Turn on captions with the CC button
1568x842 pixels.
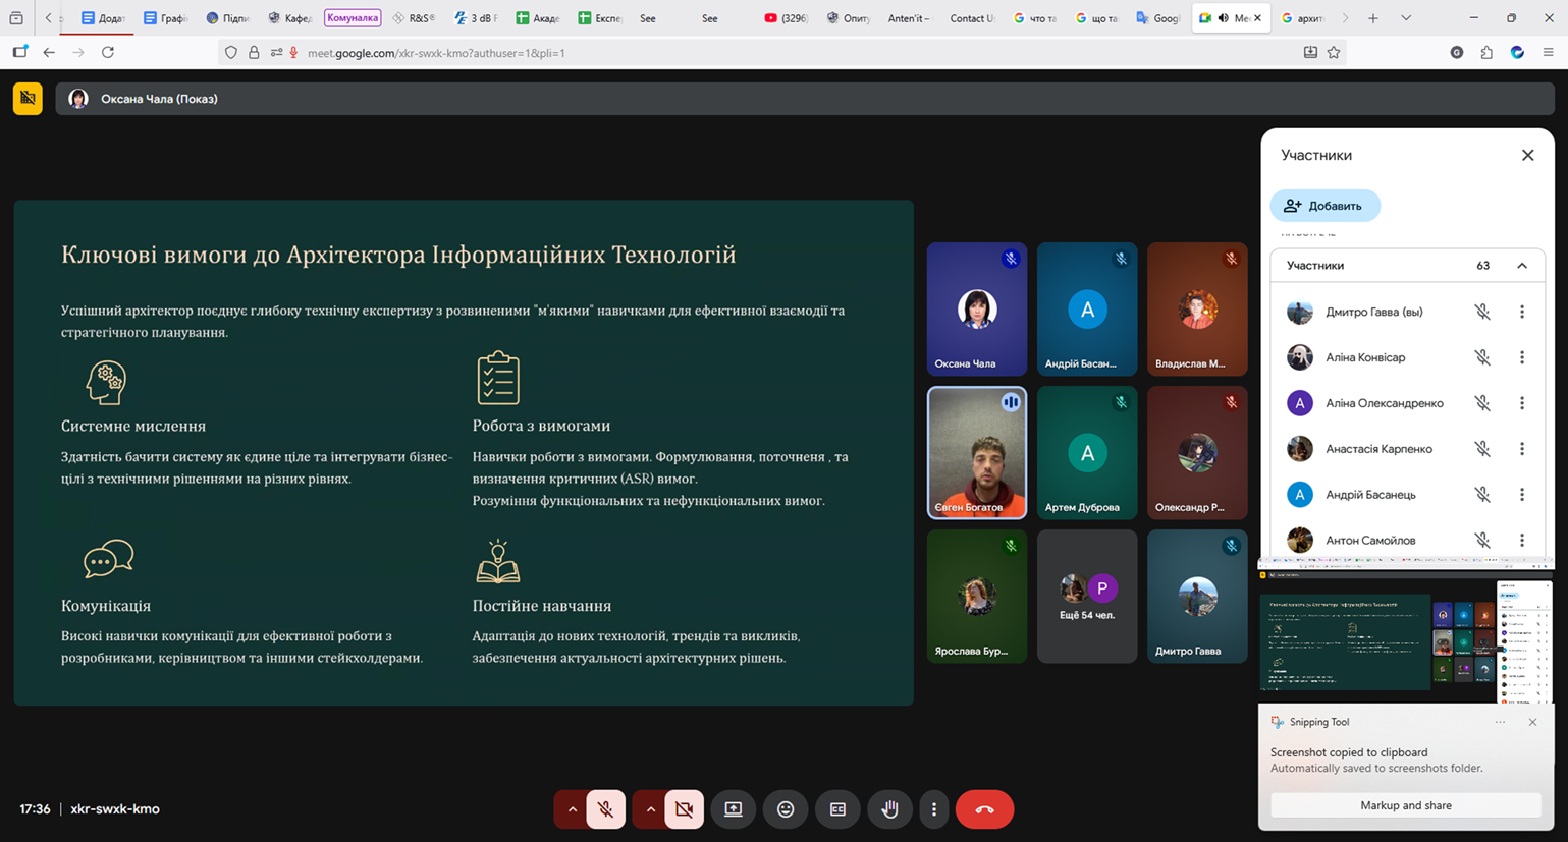838,809
